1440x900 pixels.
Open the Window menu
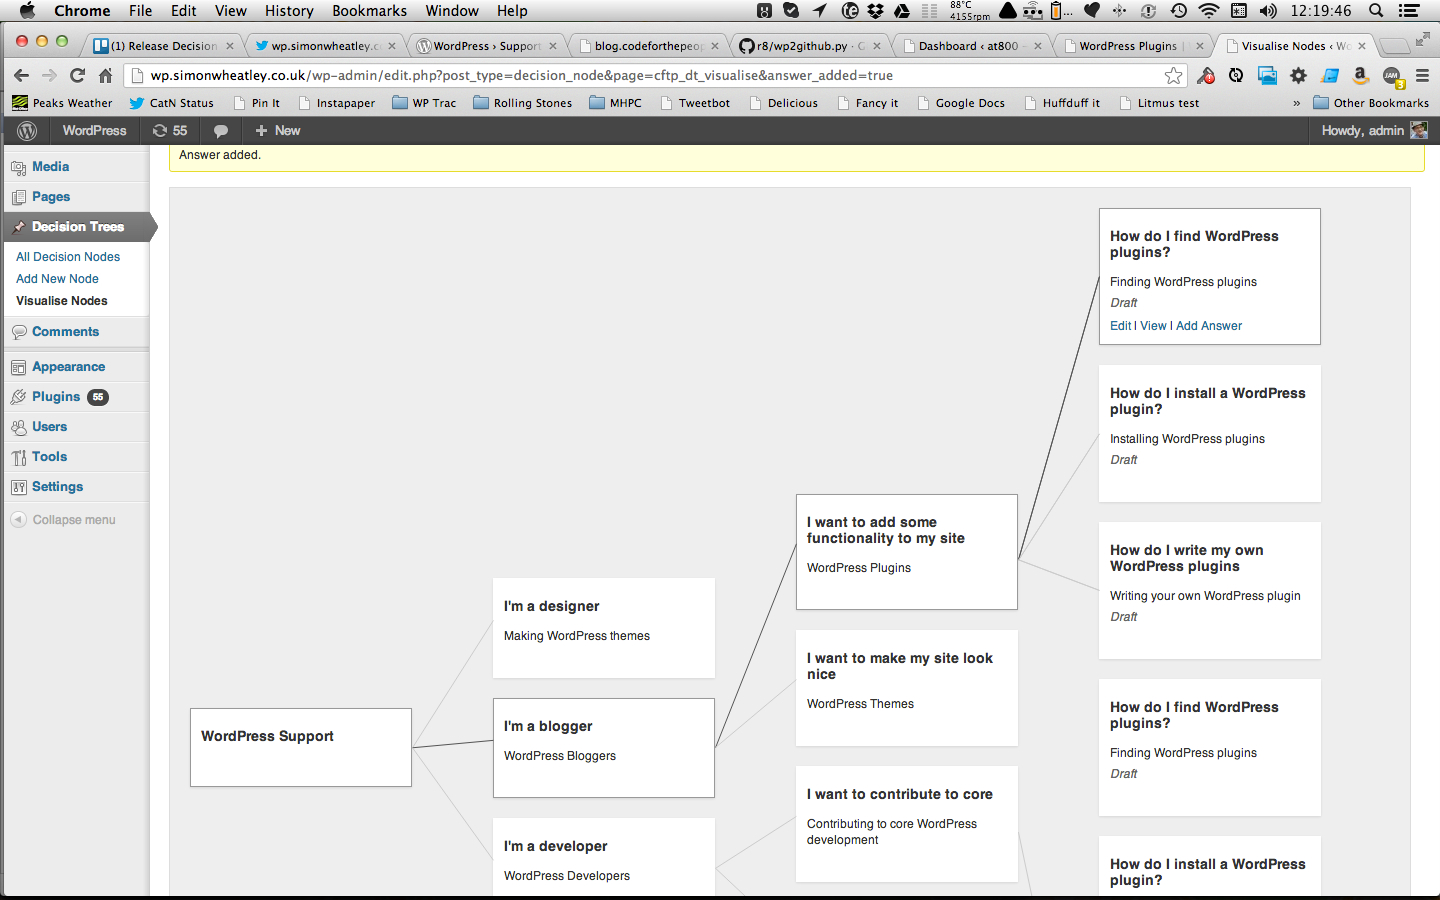[x=452, y=11]
